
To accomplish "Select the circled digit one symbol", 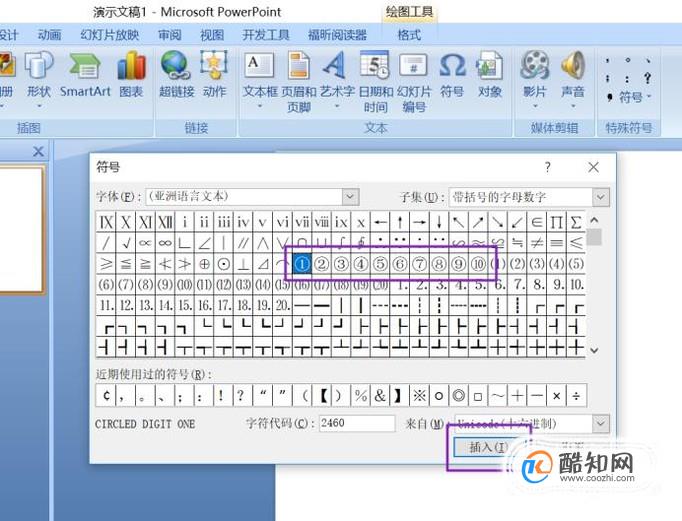I will pos(302,264).
